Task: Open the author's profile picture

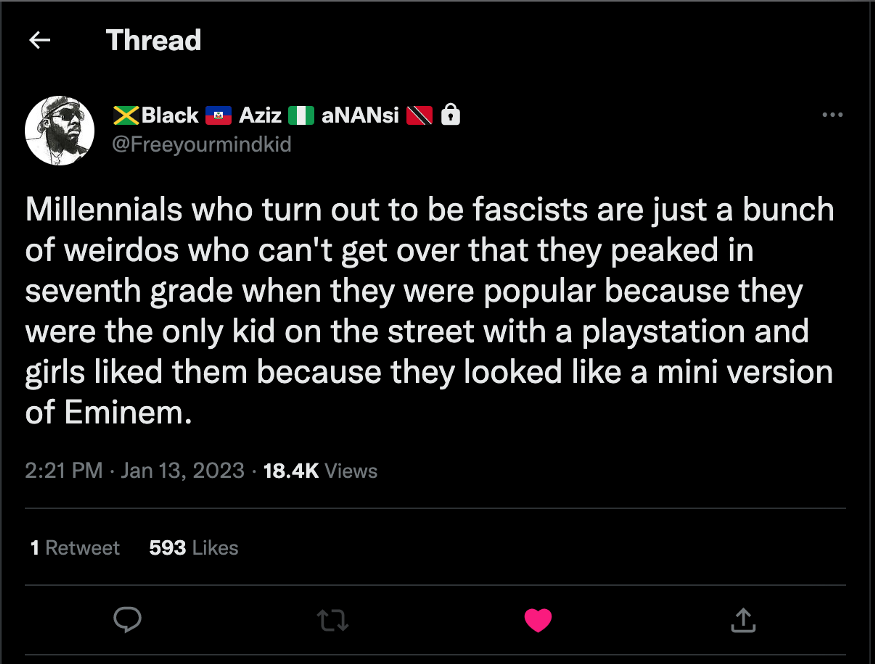Action: click(x=59, y=131)
